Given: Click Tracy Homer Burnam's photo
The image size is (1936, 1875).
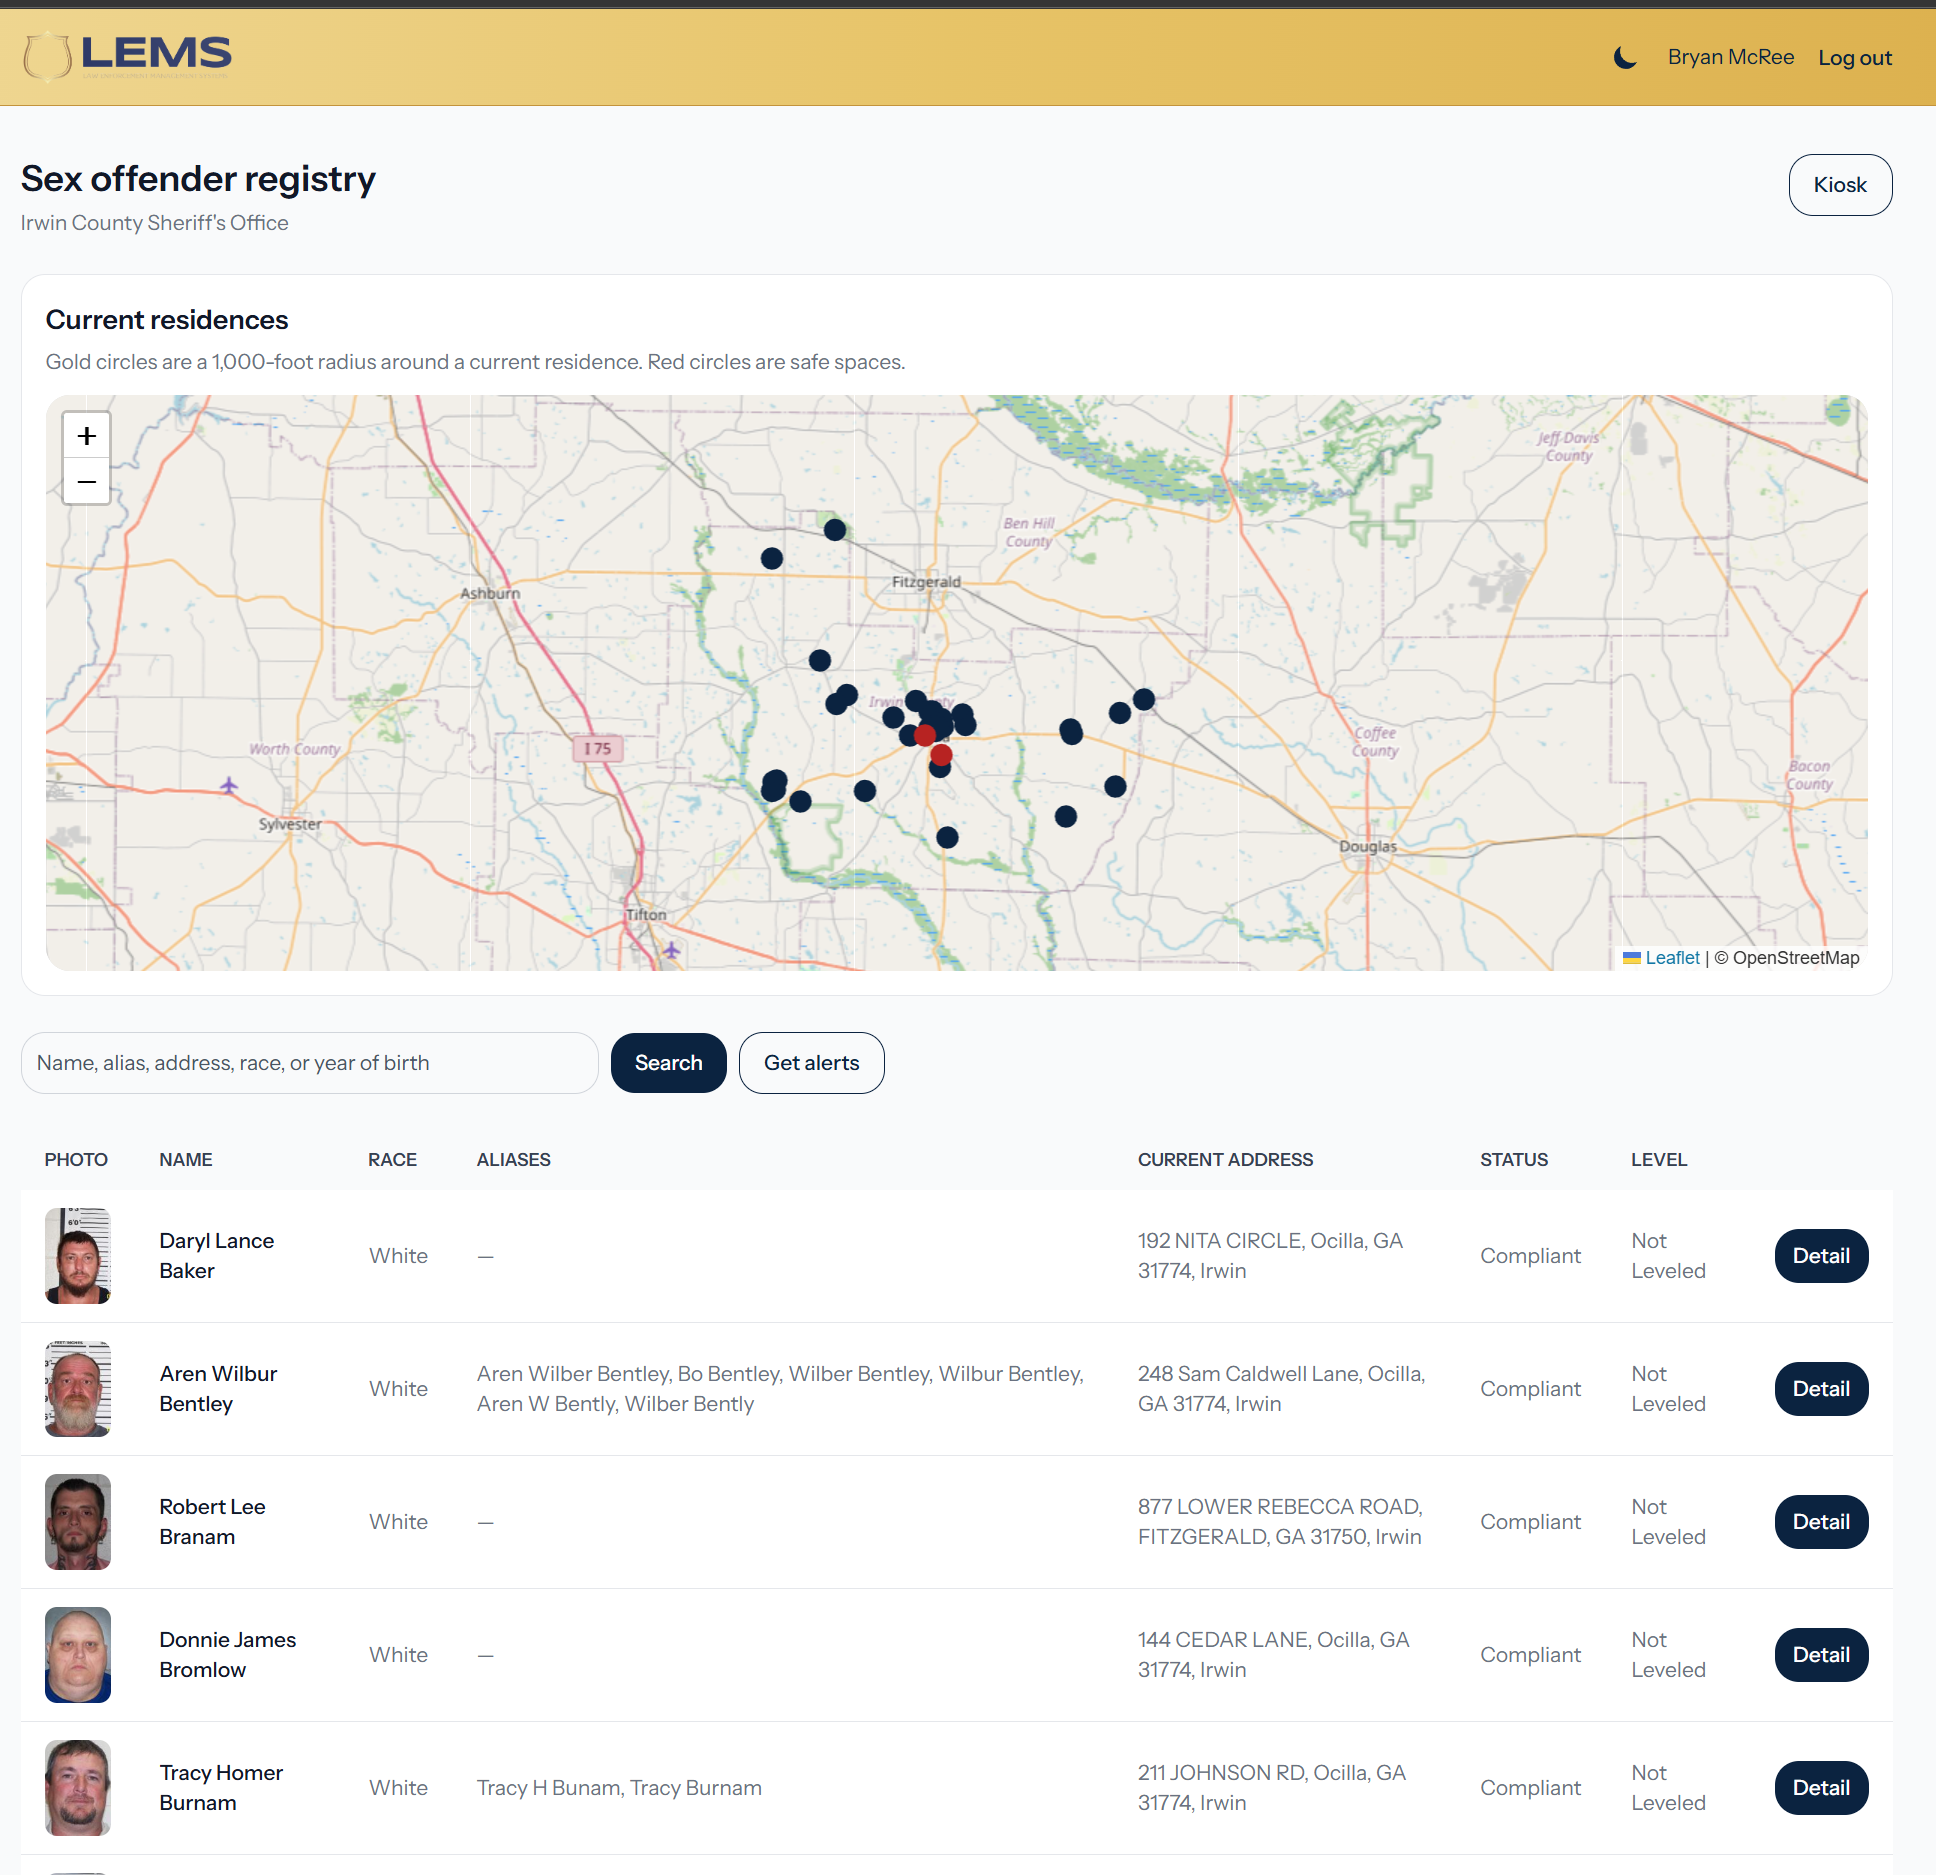Looking at the screenshot, I should click(x=78, y=1788).
